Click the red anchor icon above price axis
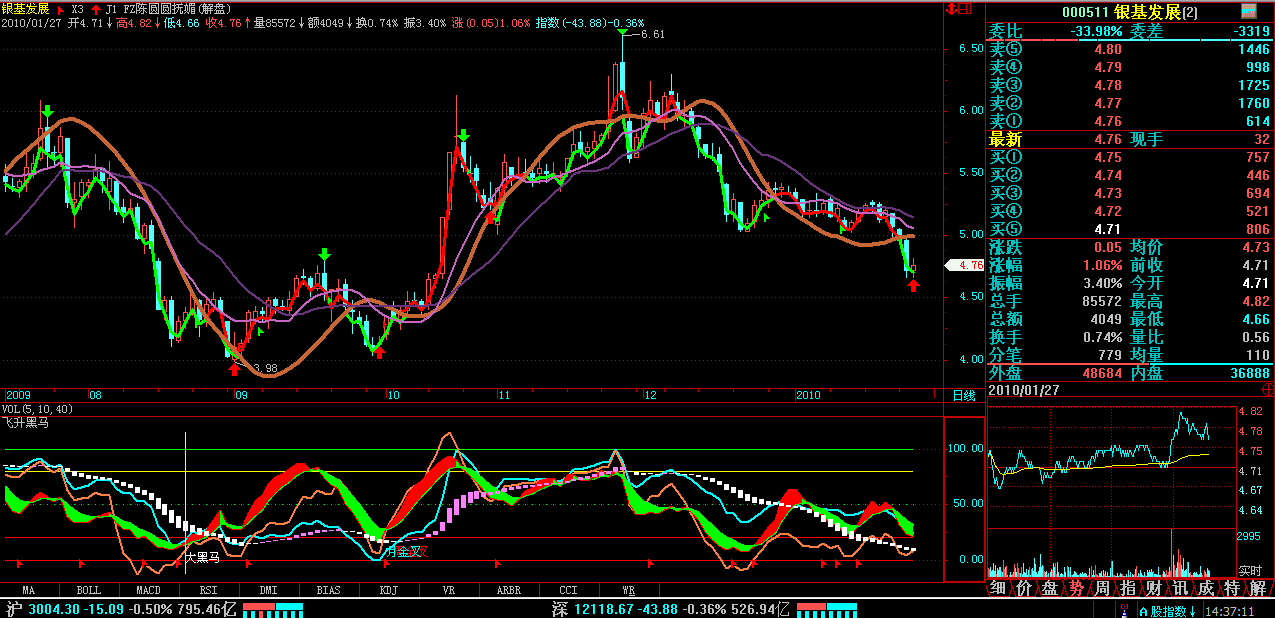1275x618 pixels. pos(950,9)
